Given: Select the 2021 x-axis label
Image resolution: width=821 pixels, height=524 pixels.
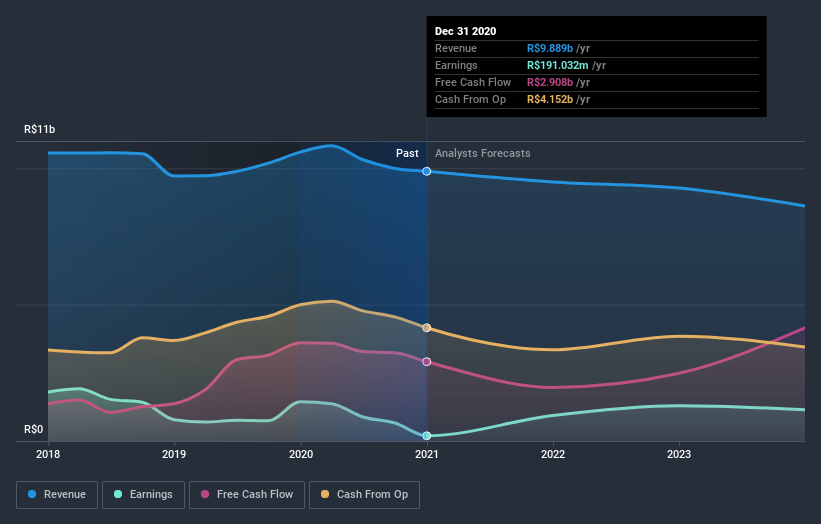Looking at the screenshot, I should pos(427,454).
